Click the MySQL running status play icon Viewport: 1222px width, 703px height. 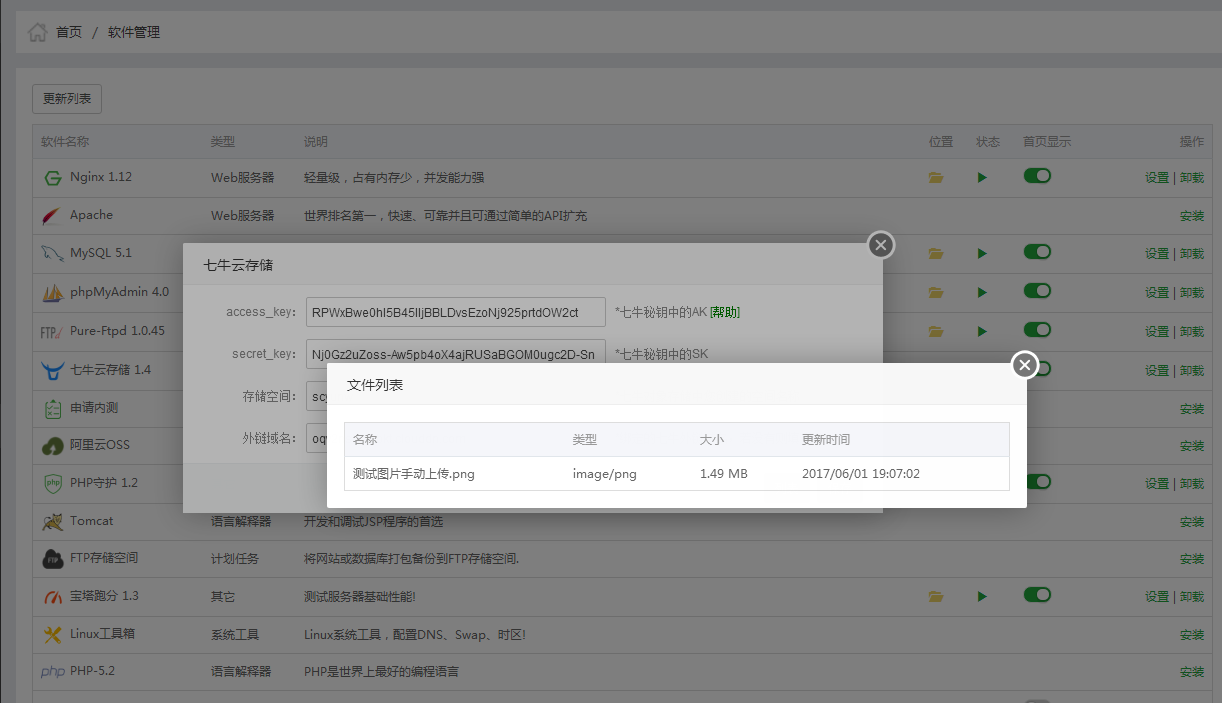[982, 254]
